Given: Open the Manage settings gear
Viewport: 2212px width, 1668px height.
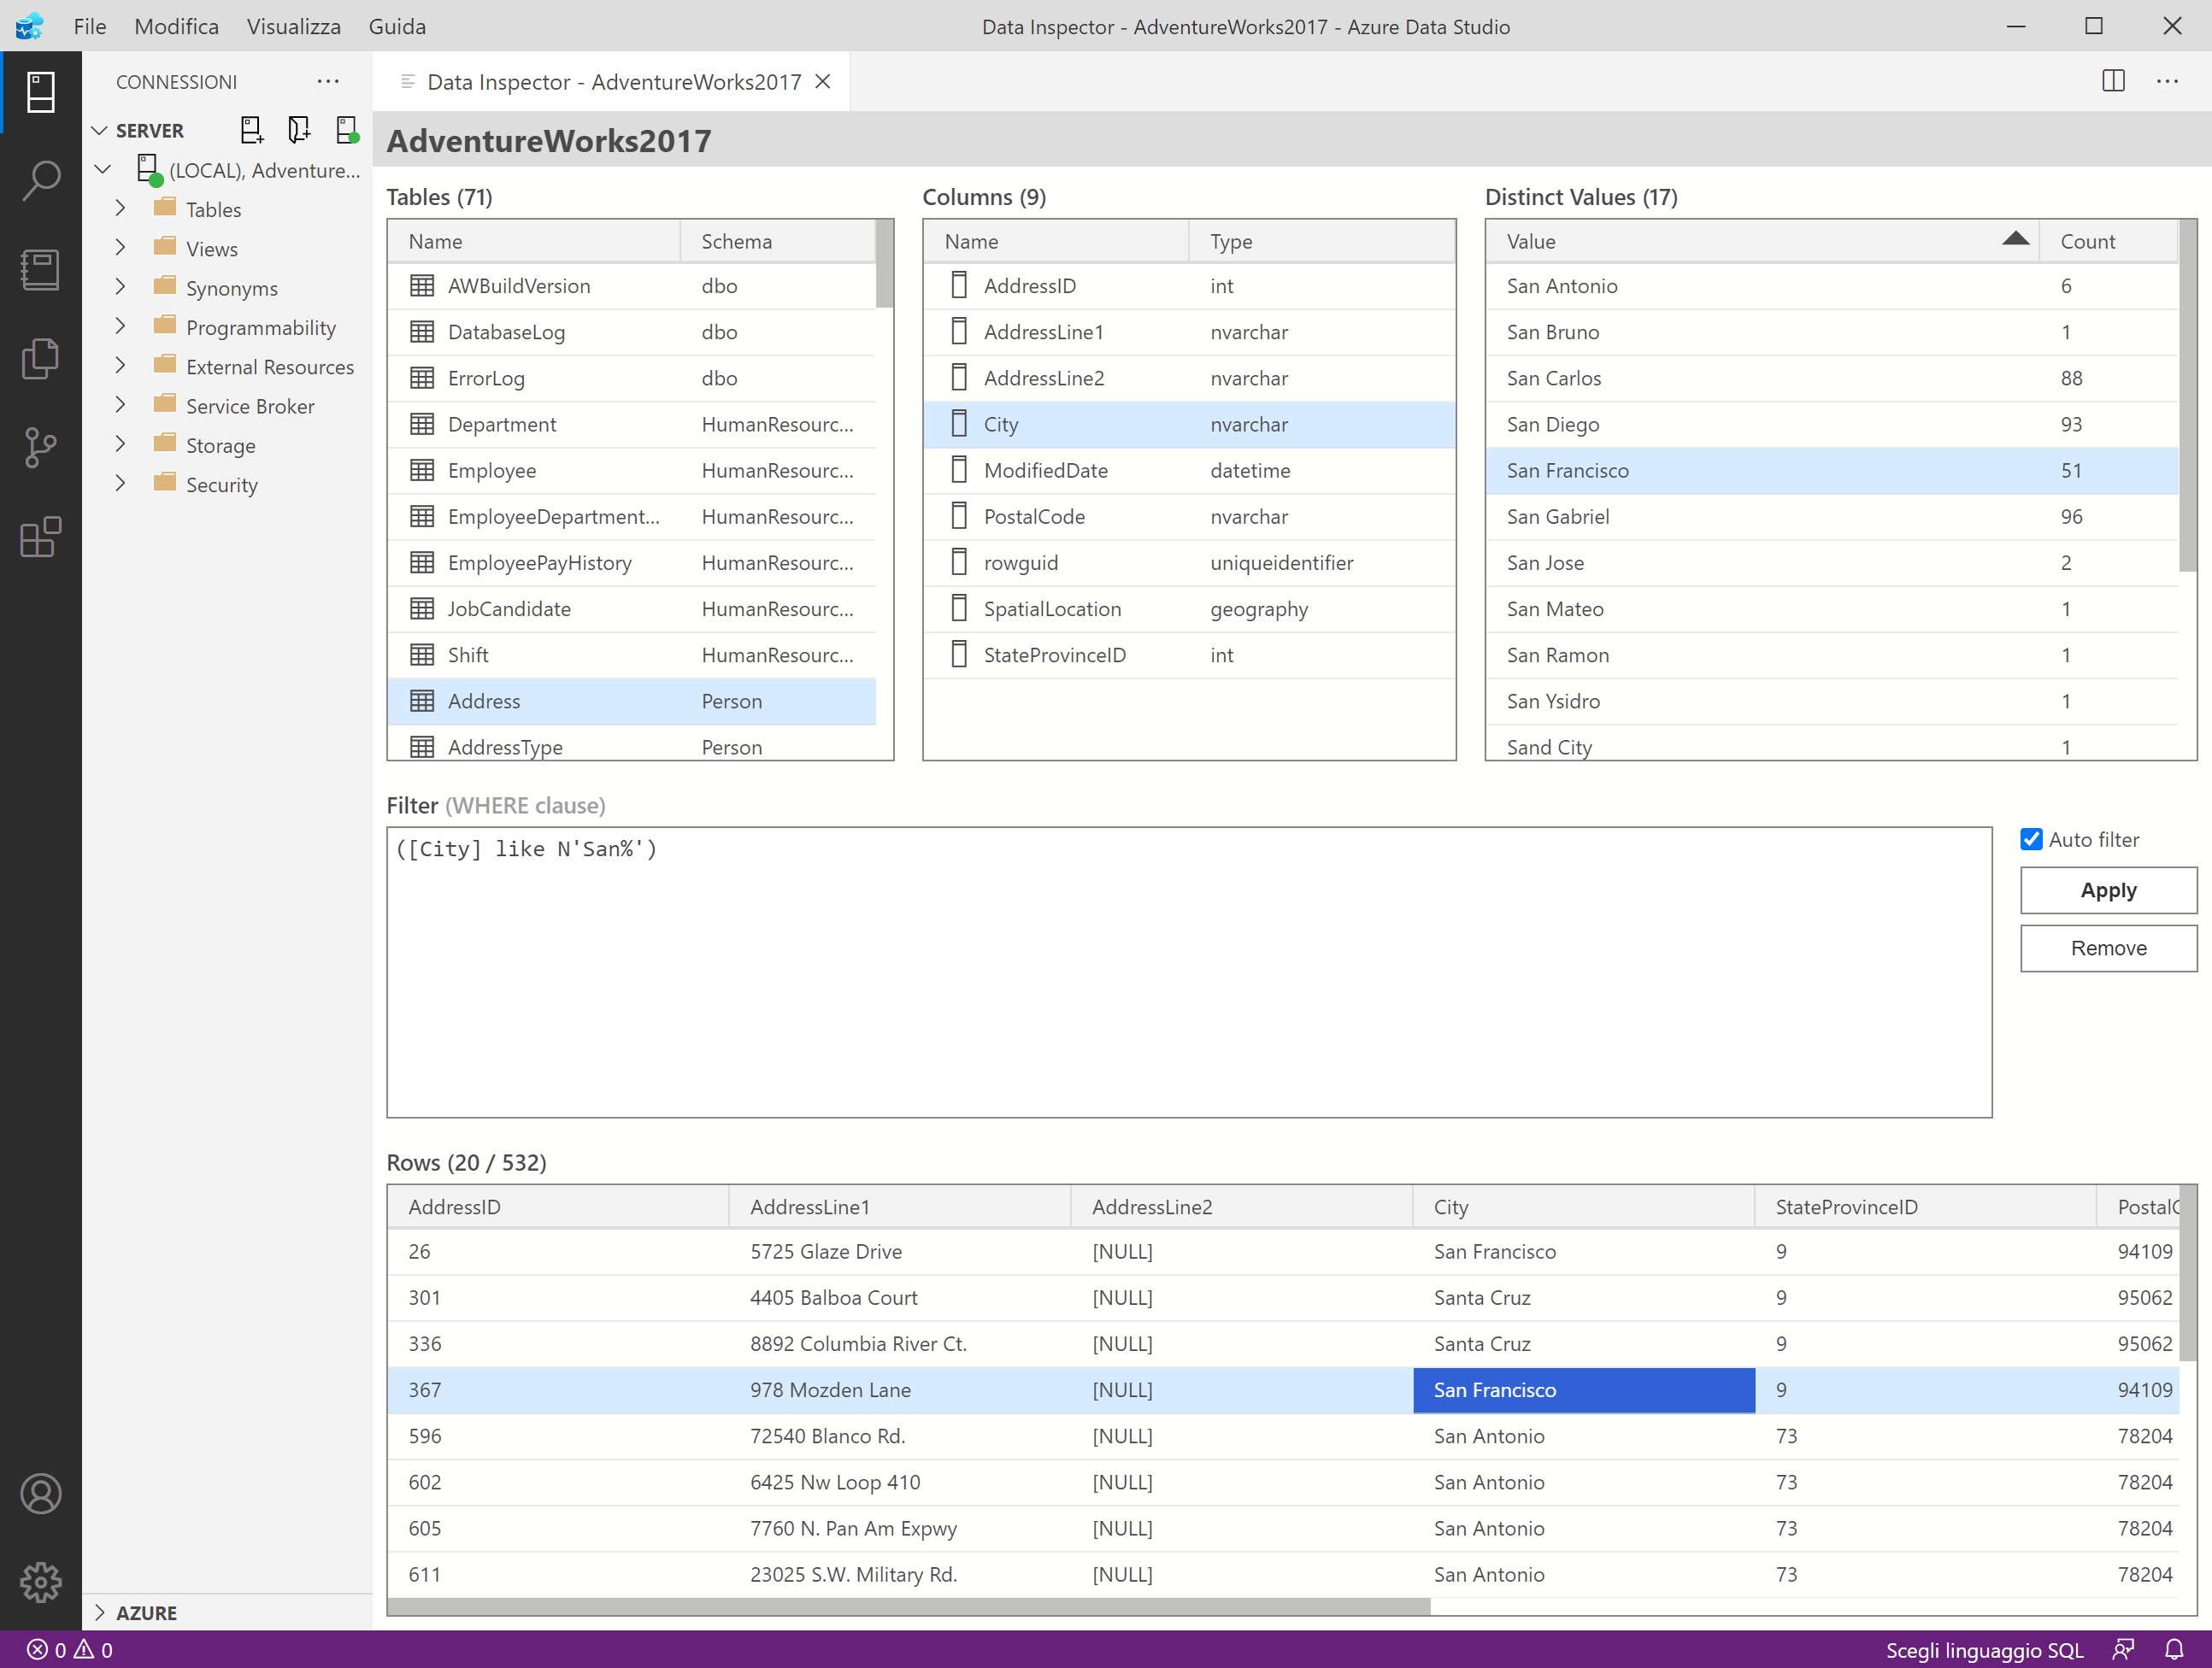Looking at the screenshot, I should pyautogui.click(x=40, y=1582).
